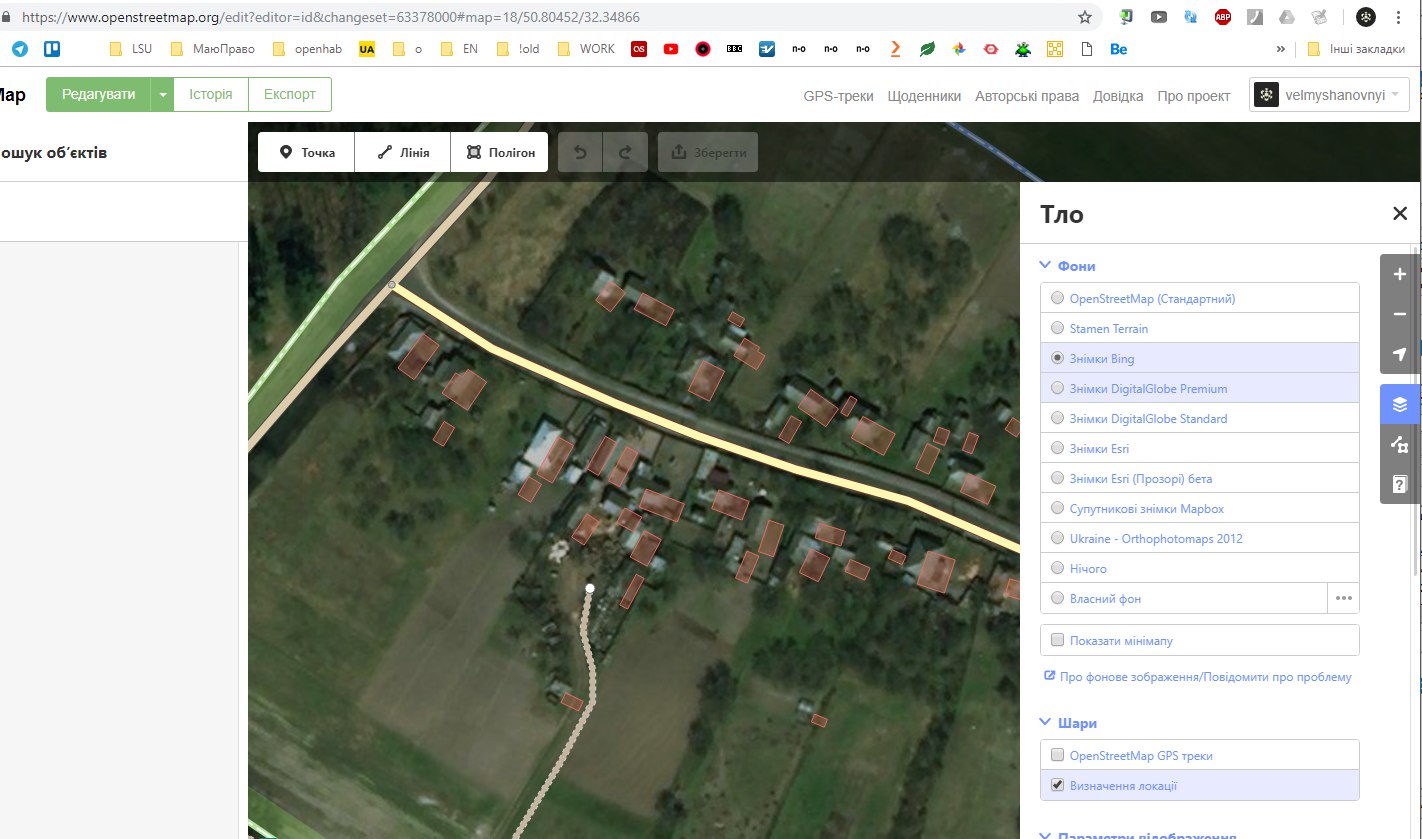
Task: Select the Точка (point) tool
Action: click(306, 153)
